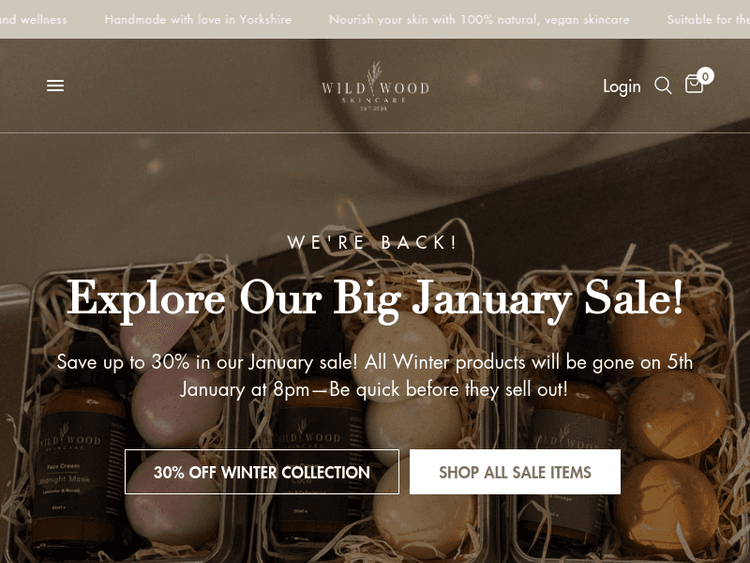
Task: Click the Explore Our Big January Sale headline
Action: pyautogui.click(x=375, y=299)
